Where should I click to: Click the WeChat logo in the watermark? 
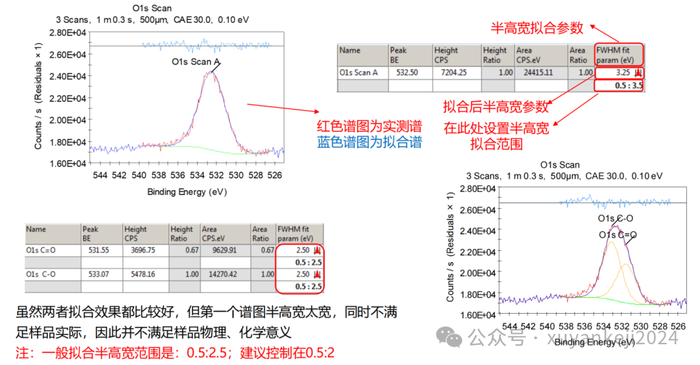(x=449, y=336)
